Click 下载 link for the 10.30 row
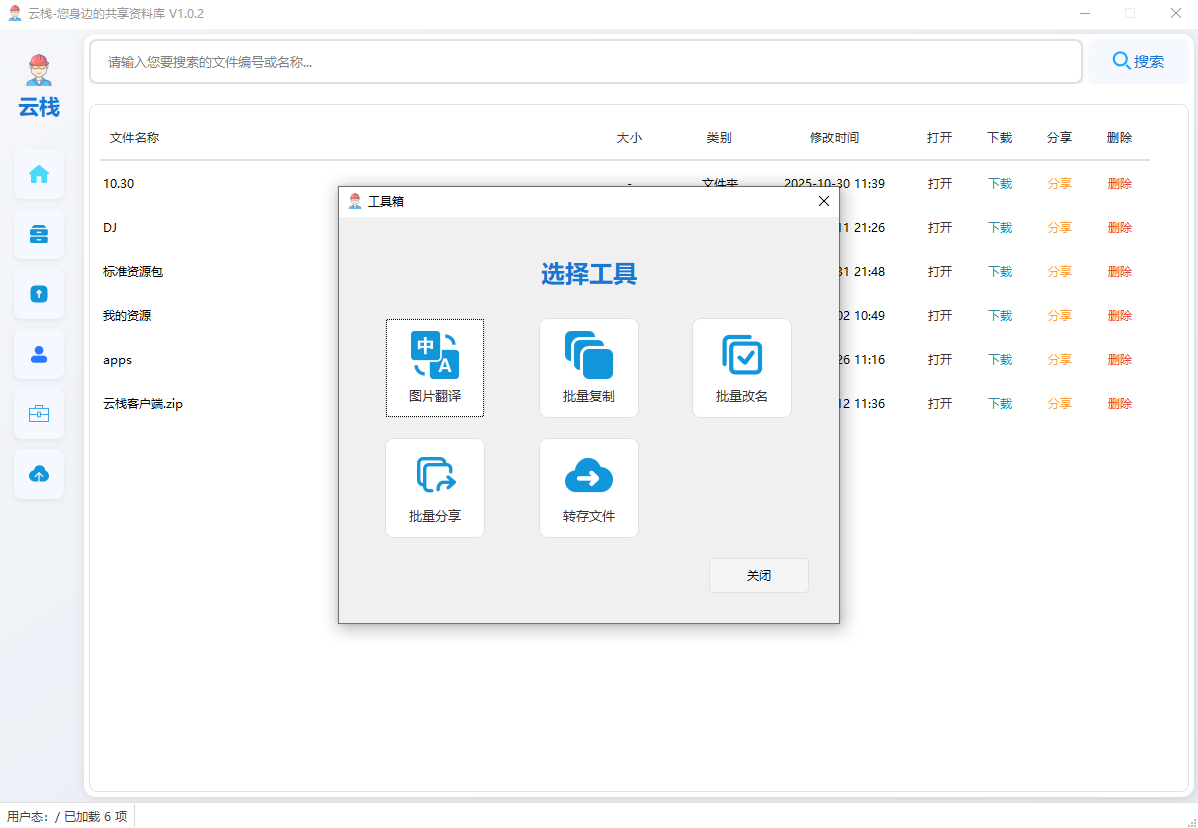The height and width of the screenshot is (828, 1198). pyautogui.click(x=1000, y=184)
